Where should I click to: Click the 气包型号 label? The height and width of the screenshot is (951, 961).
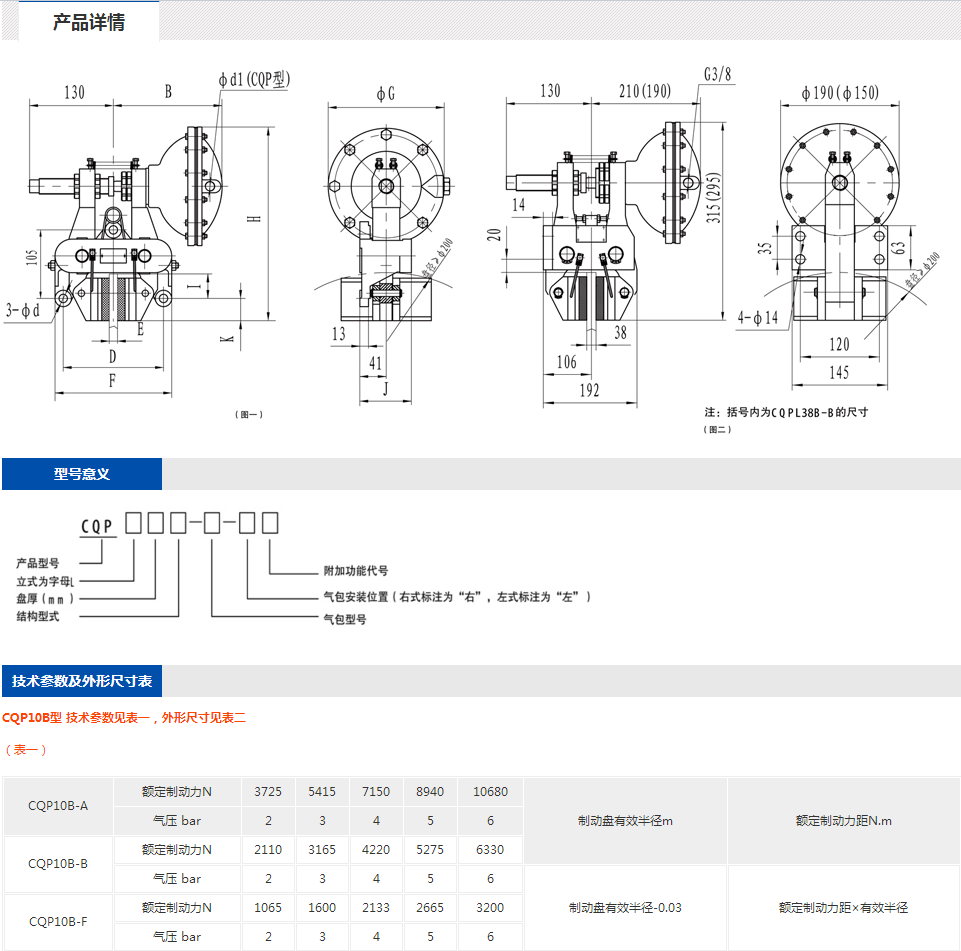pyautogui.click(x=344, y=619)
